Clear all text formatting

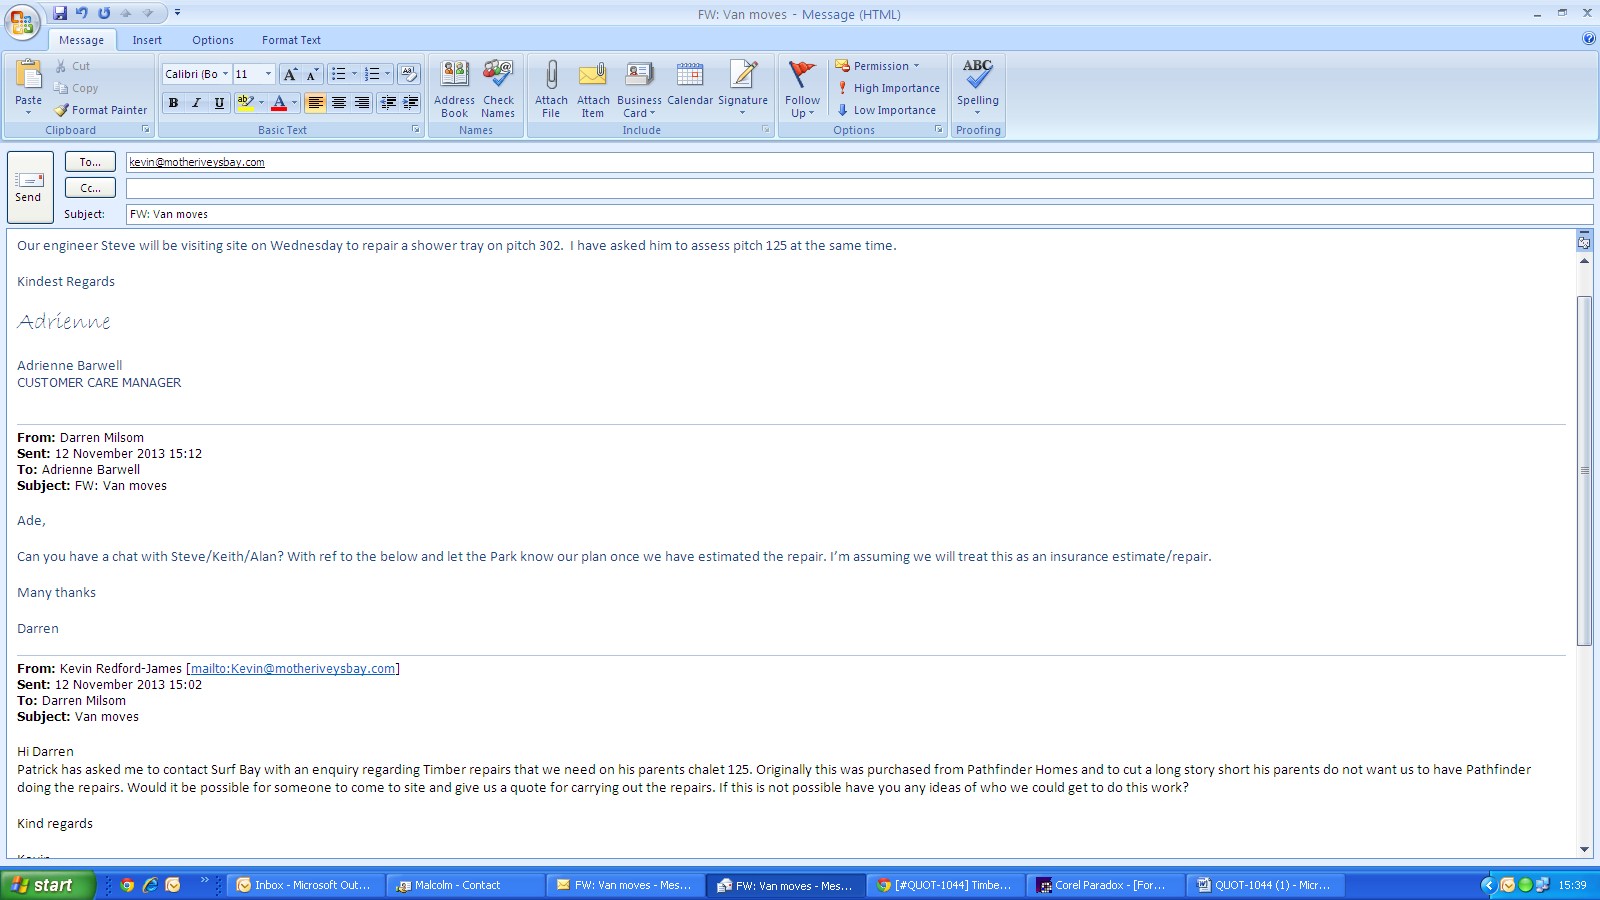click(x=408, y=74)
